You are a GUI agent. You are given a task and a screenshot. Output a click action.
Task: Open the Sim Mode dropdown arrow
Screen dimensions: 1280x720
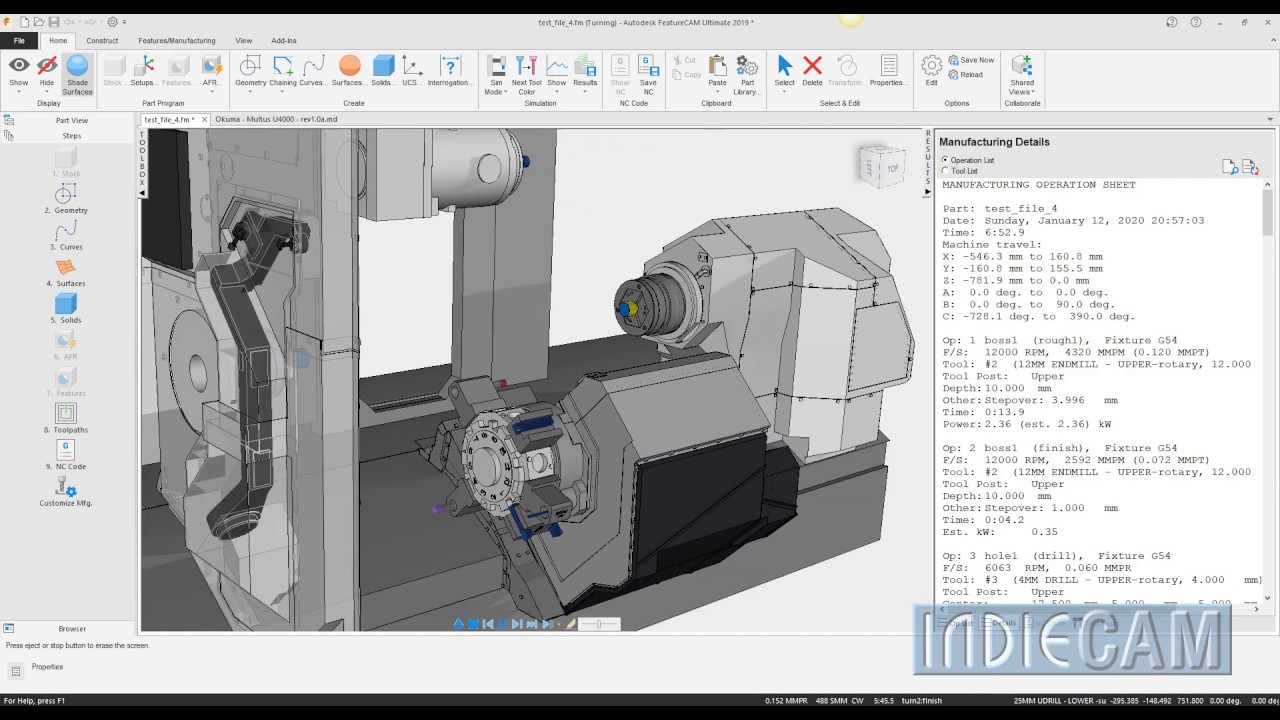point(508,92)
